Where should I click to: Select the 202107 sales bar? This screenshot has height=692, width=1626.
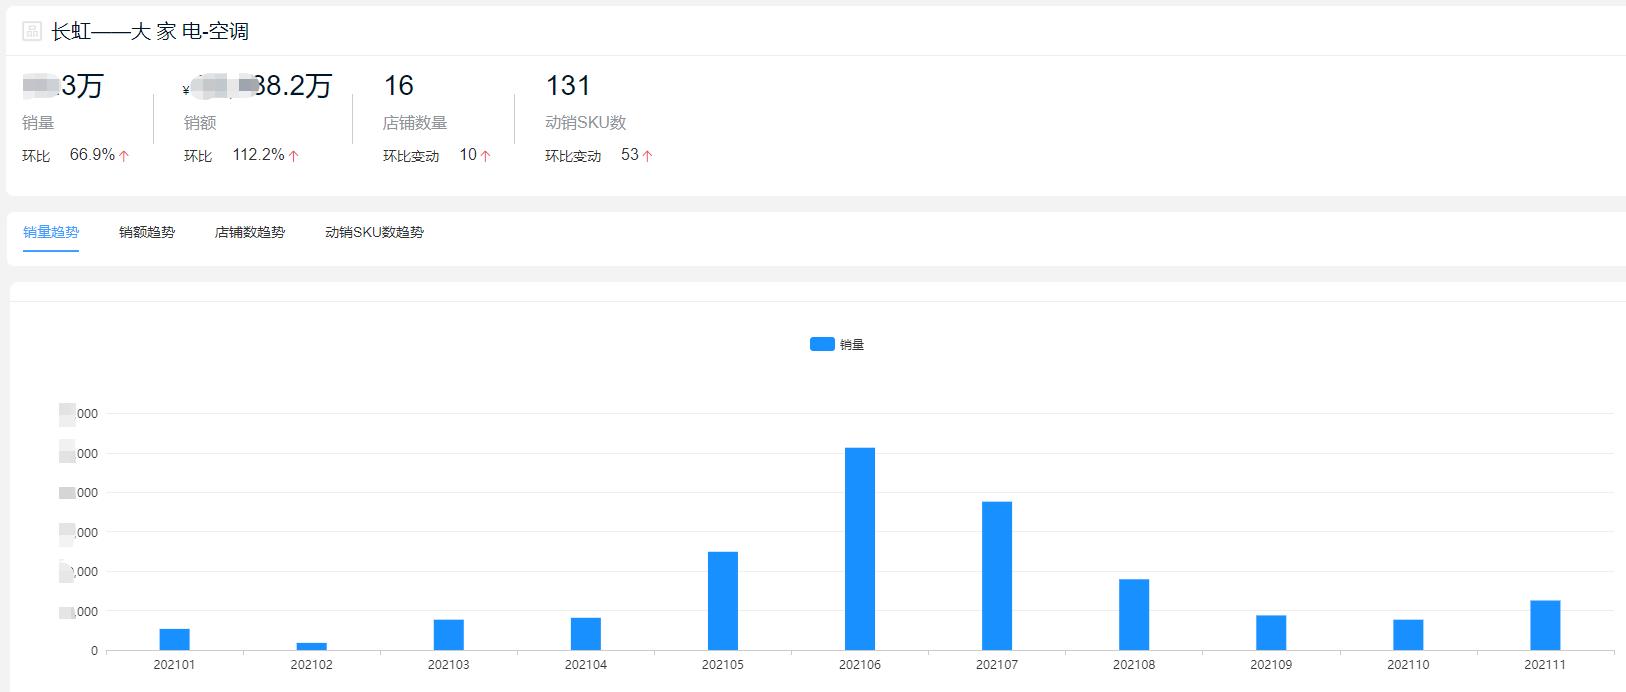click(x=997, y=576)
